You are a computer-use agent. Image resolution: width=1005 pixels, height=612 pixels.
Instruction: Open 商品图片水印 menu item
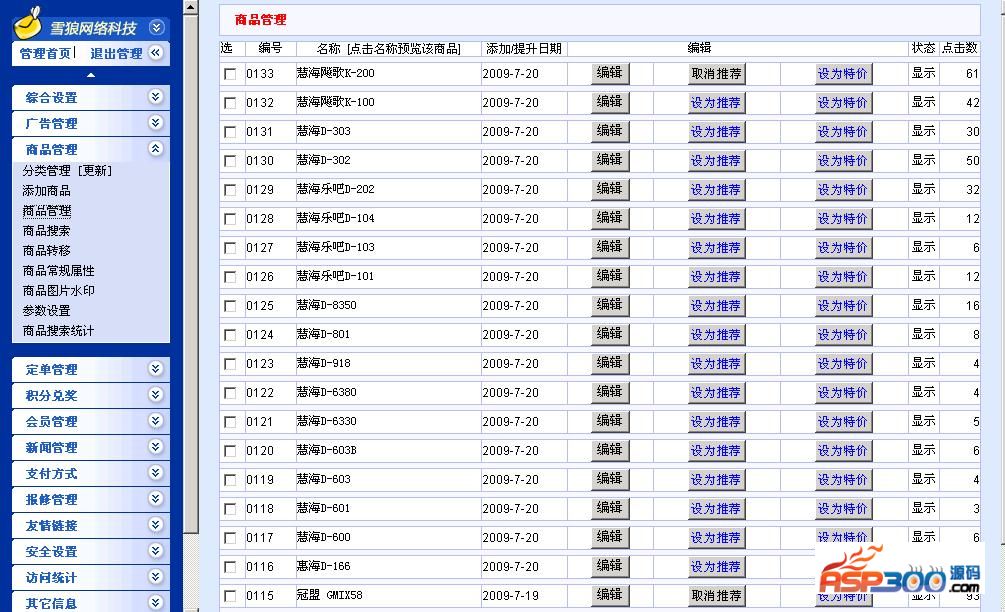pos(58,290)
